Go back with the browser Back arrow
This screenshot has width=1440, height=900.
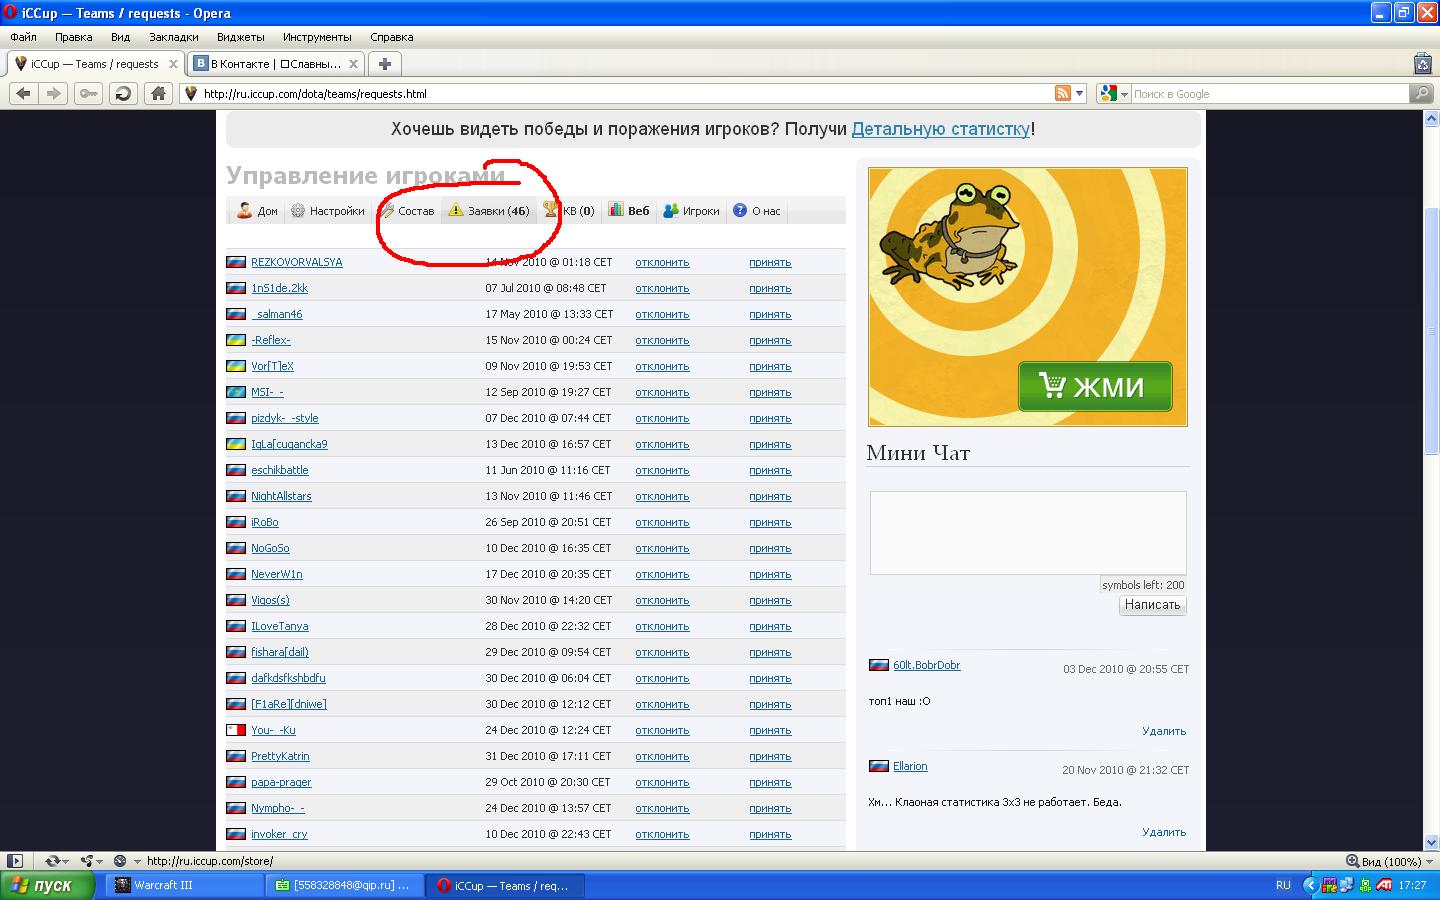pyautogui.click(x=24, y=93)
